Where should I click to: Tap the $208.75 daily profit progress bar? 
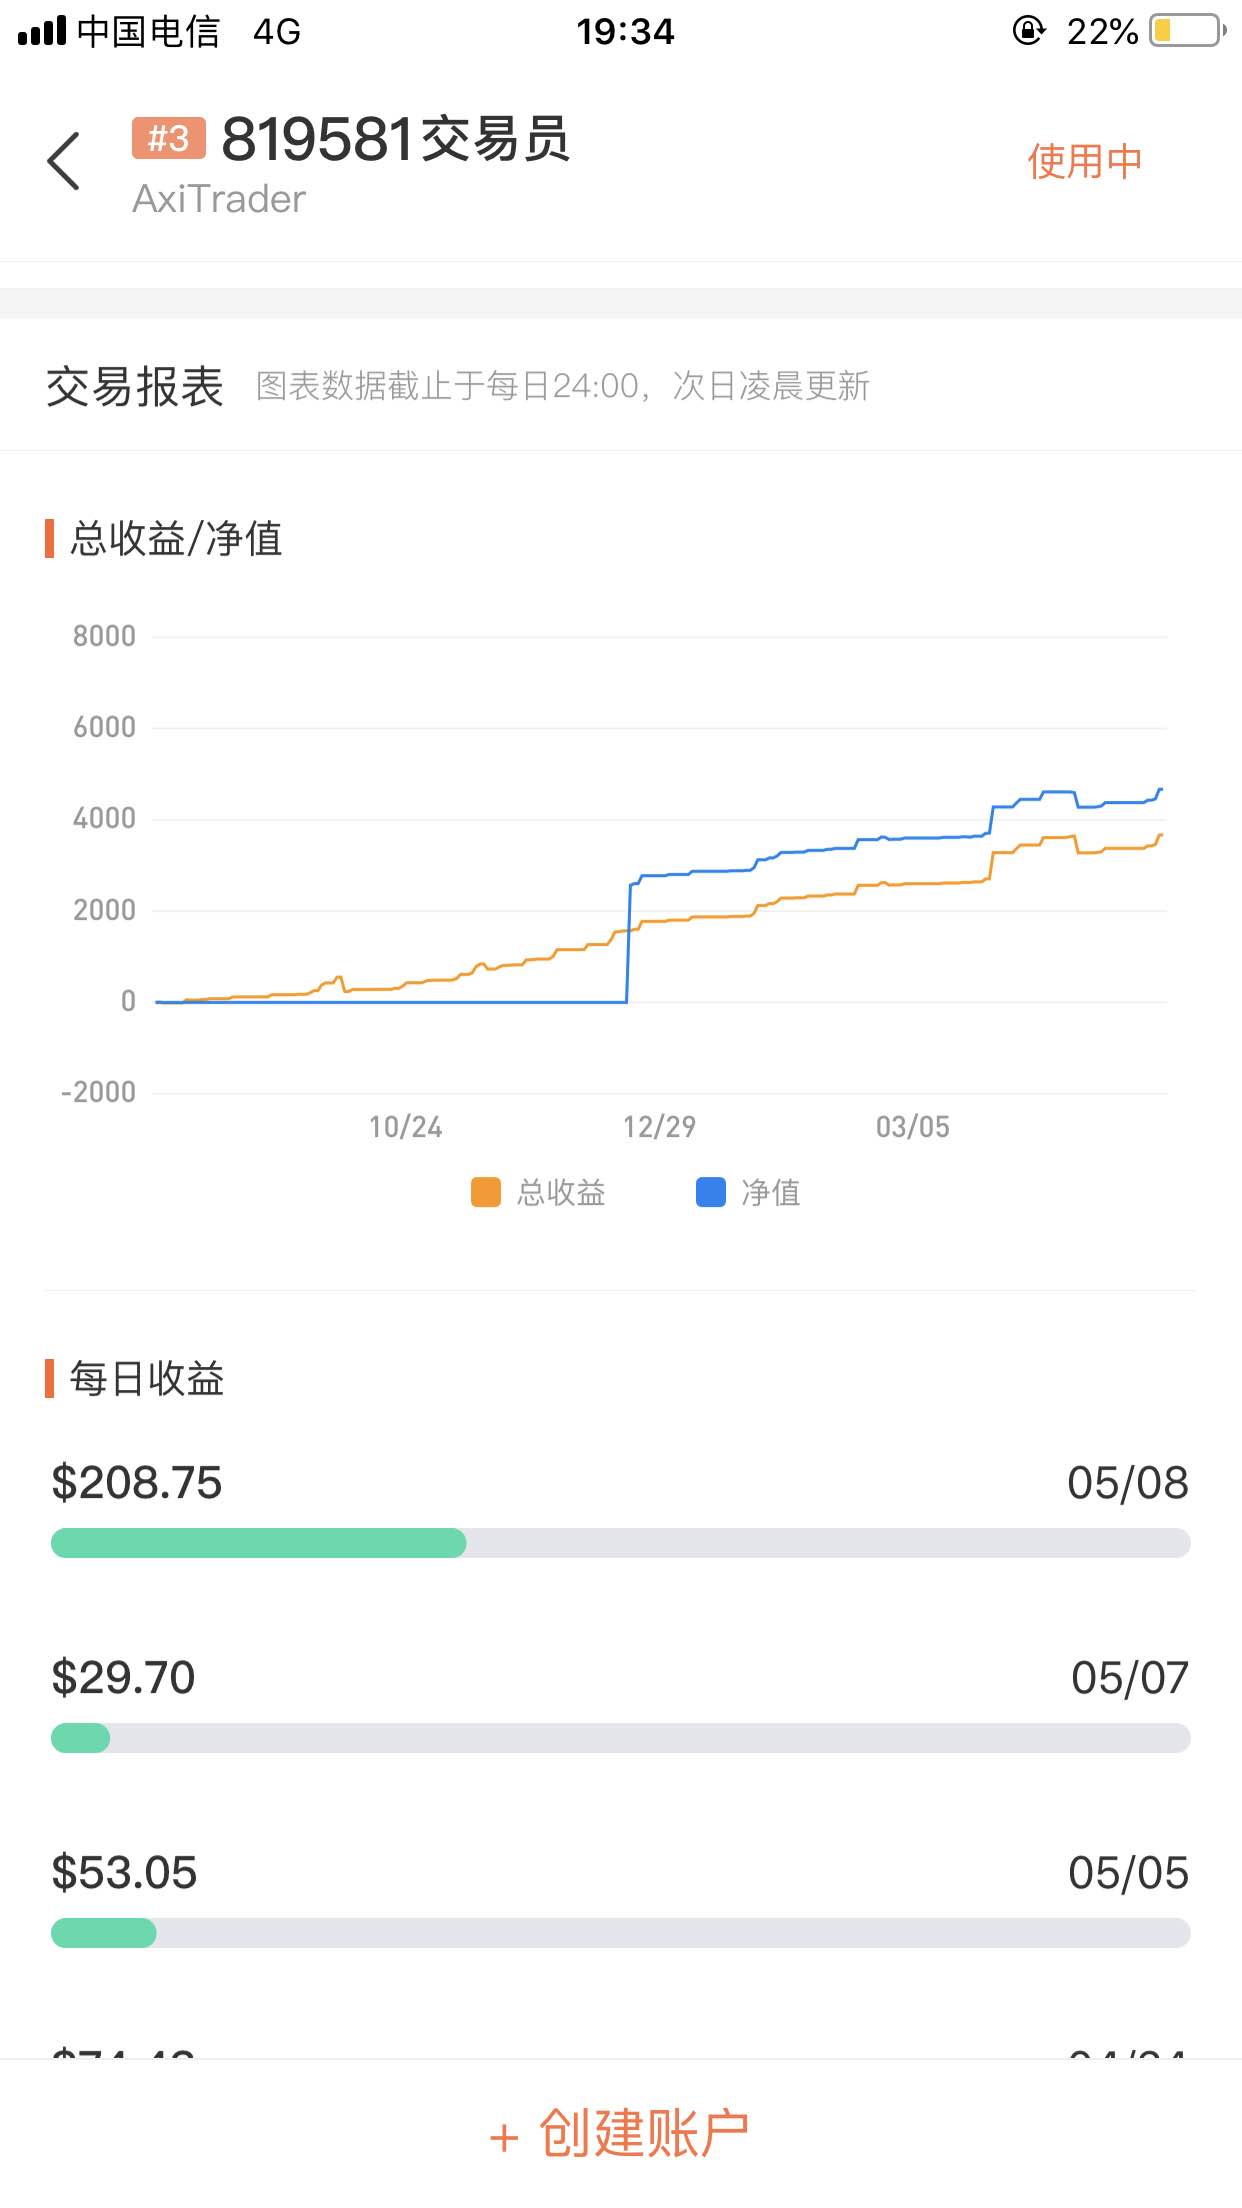pos(620,1543)
